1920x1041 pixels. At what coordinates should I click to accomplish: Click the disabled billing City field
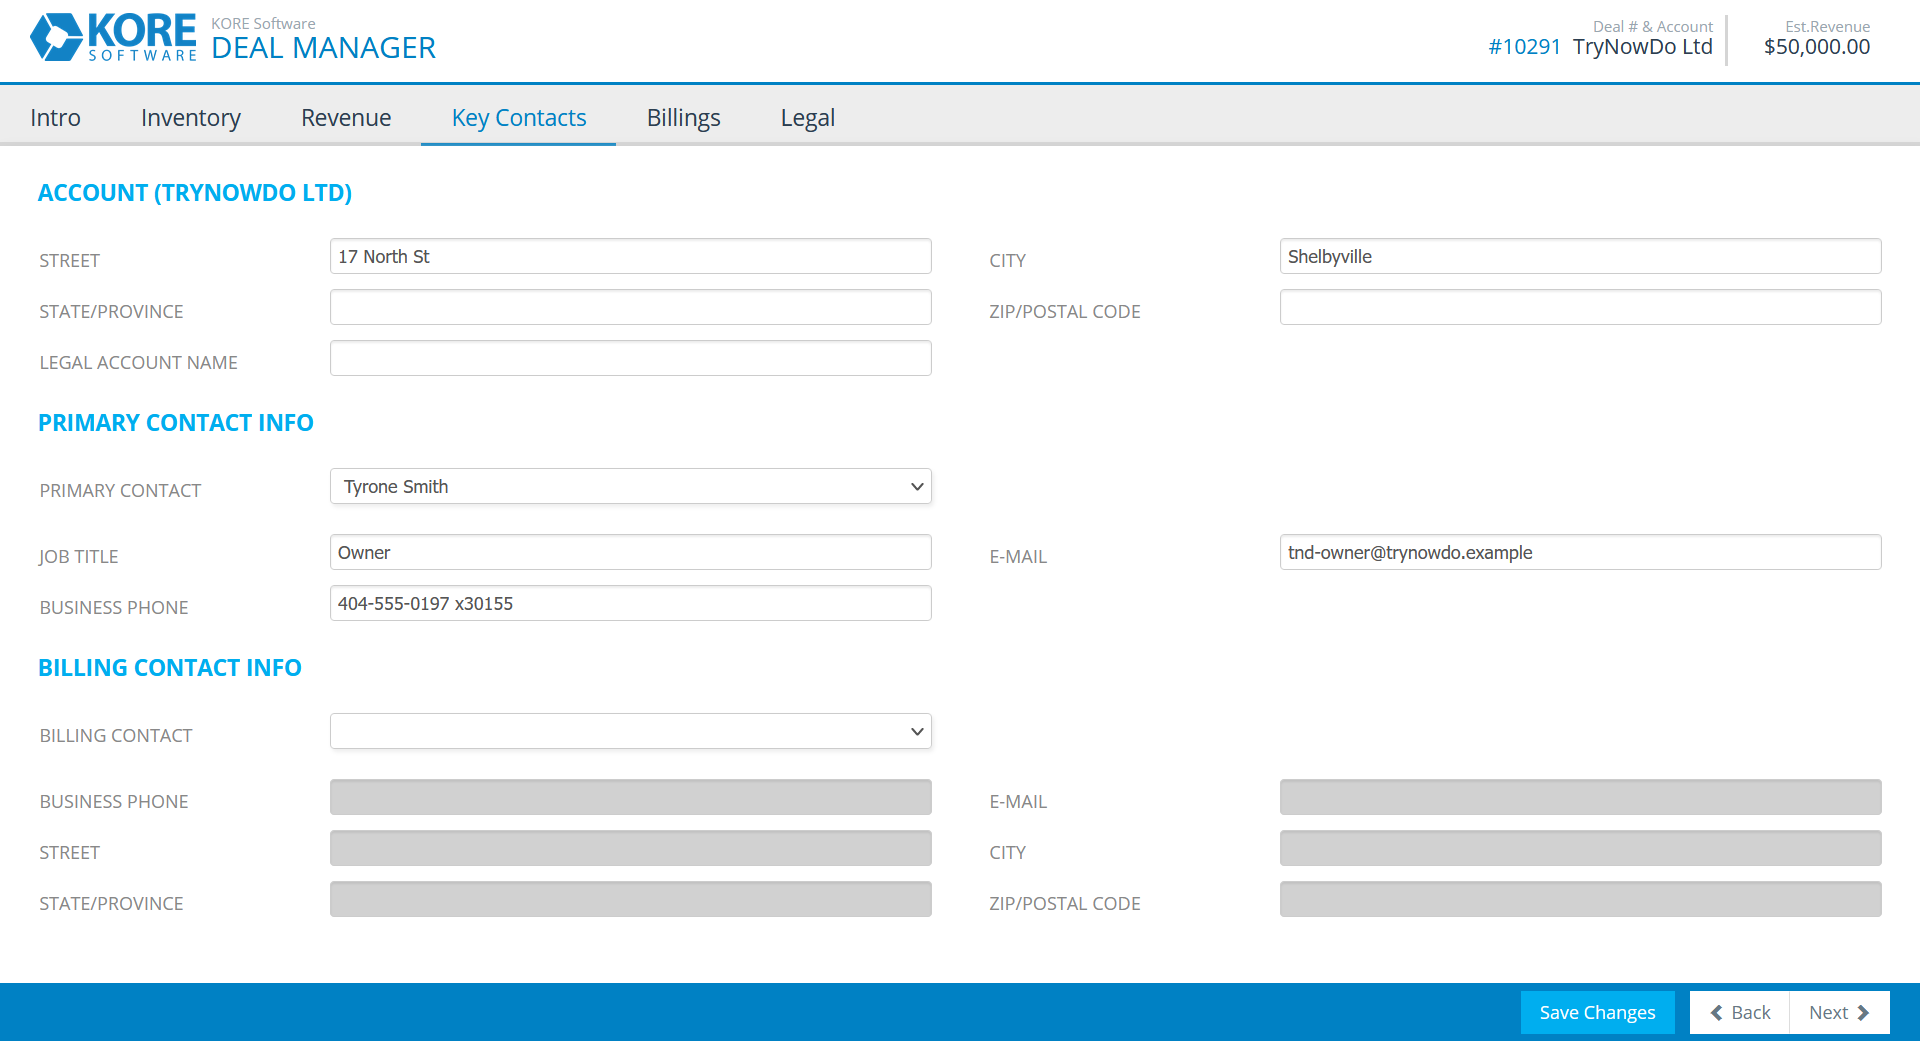1581,848
